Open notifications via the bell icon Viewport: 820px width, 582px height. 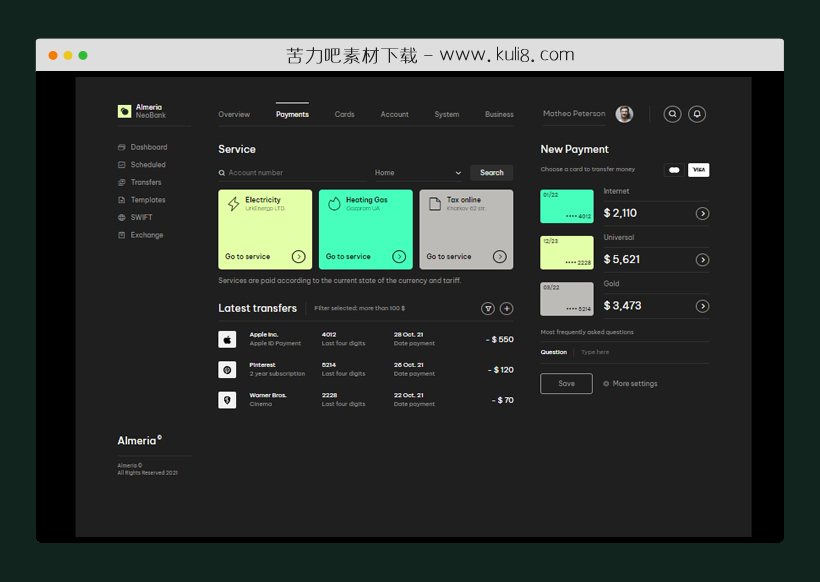pos(697,114)
